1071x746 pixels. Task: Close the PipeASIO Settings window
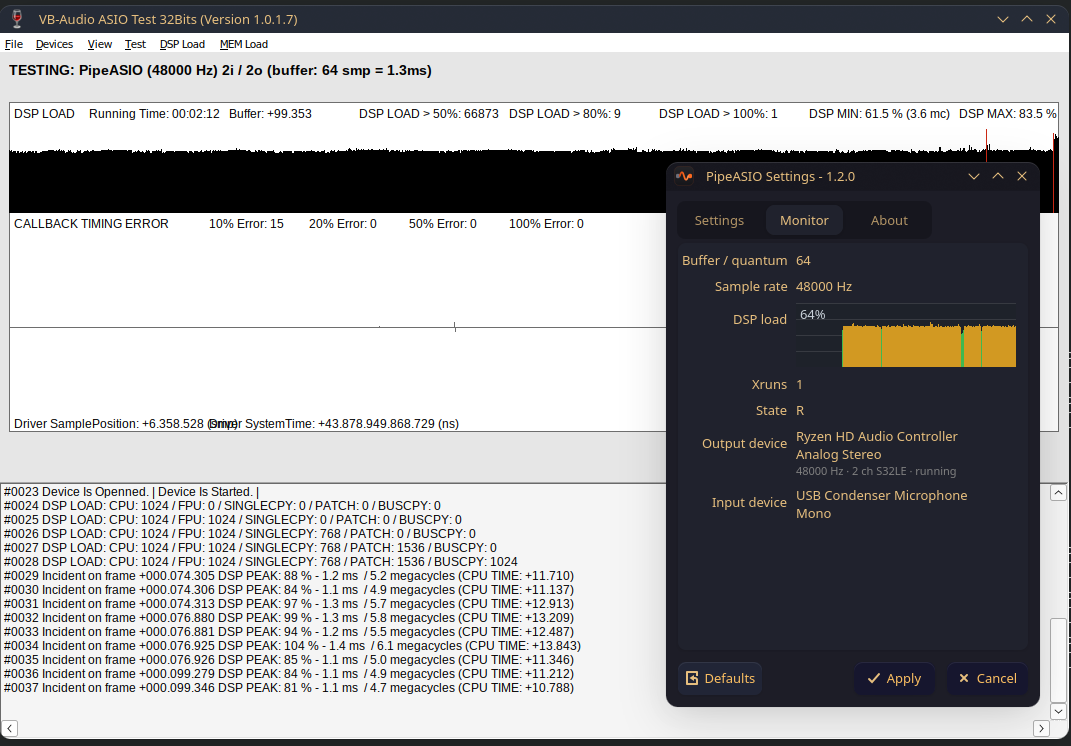(1022, 176)
